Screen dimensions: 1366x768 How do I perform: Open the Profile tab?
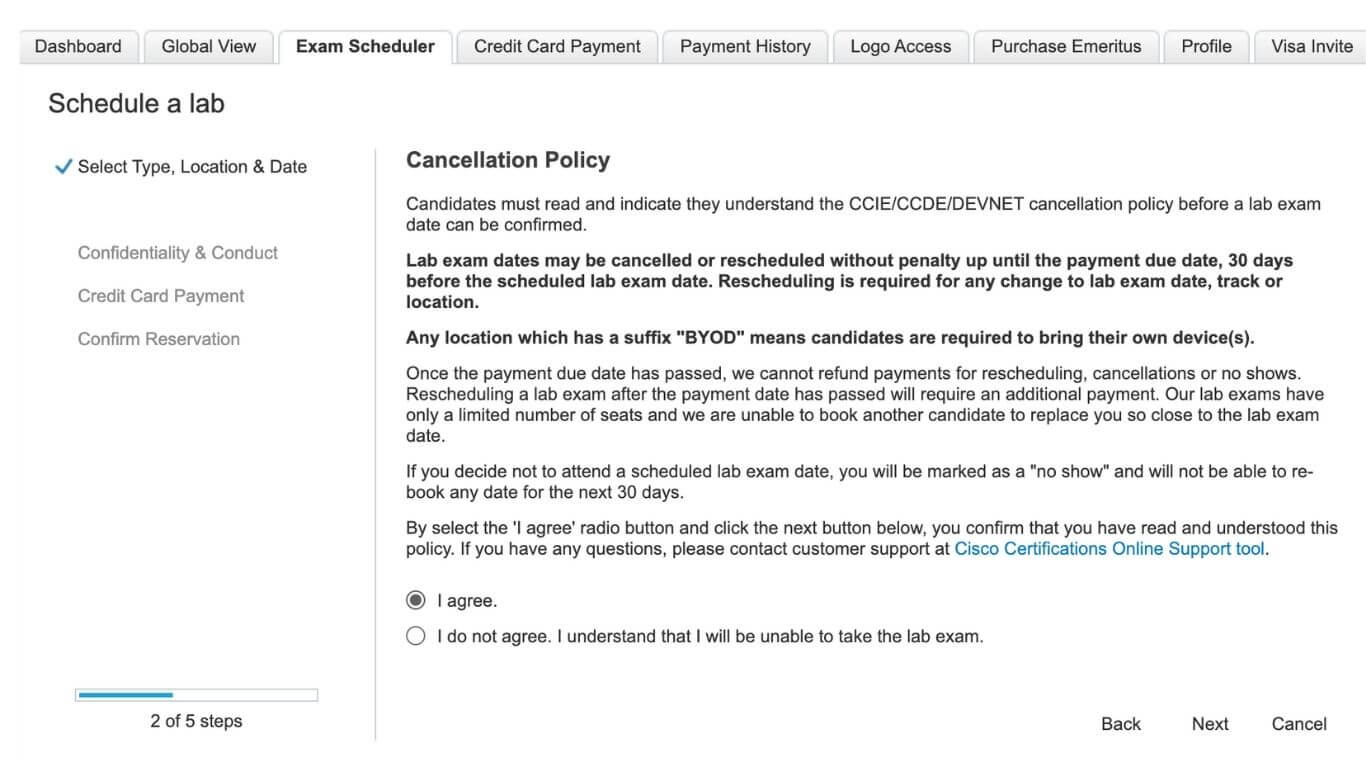[1206, 46]
